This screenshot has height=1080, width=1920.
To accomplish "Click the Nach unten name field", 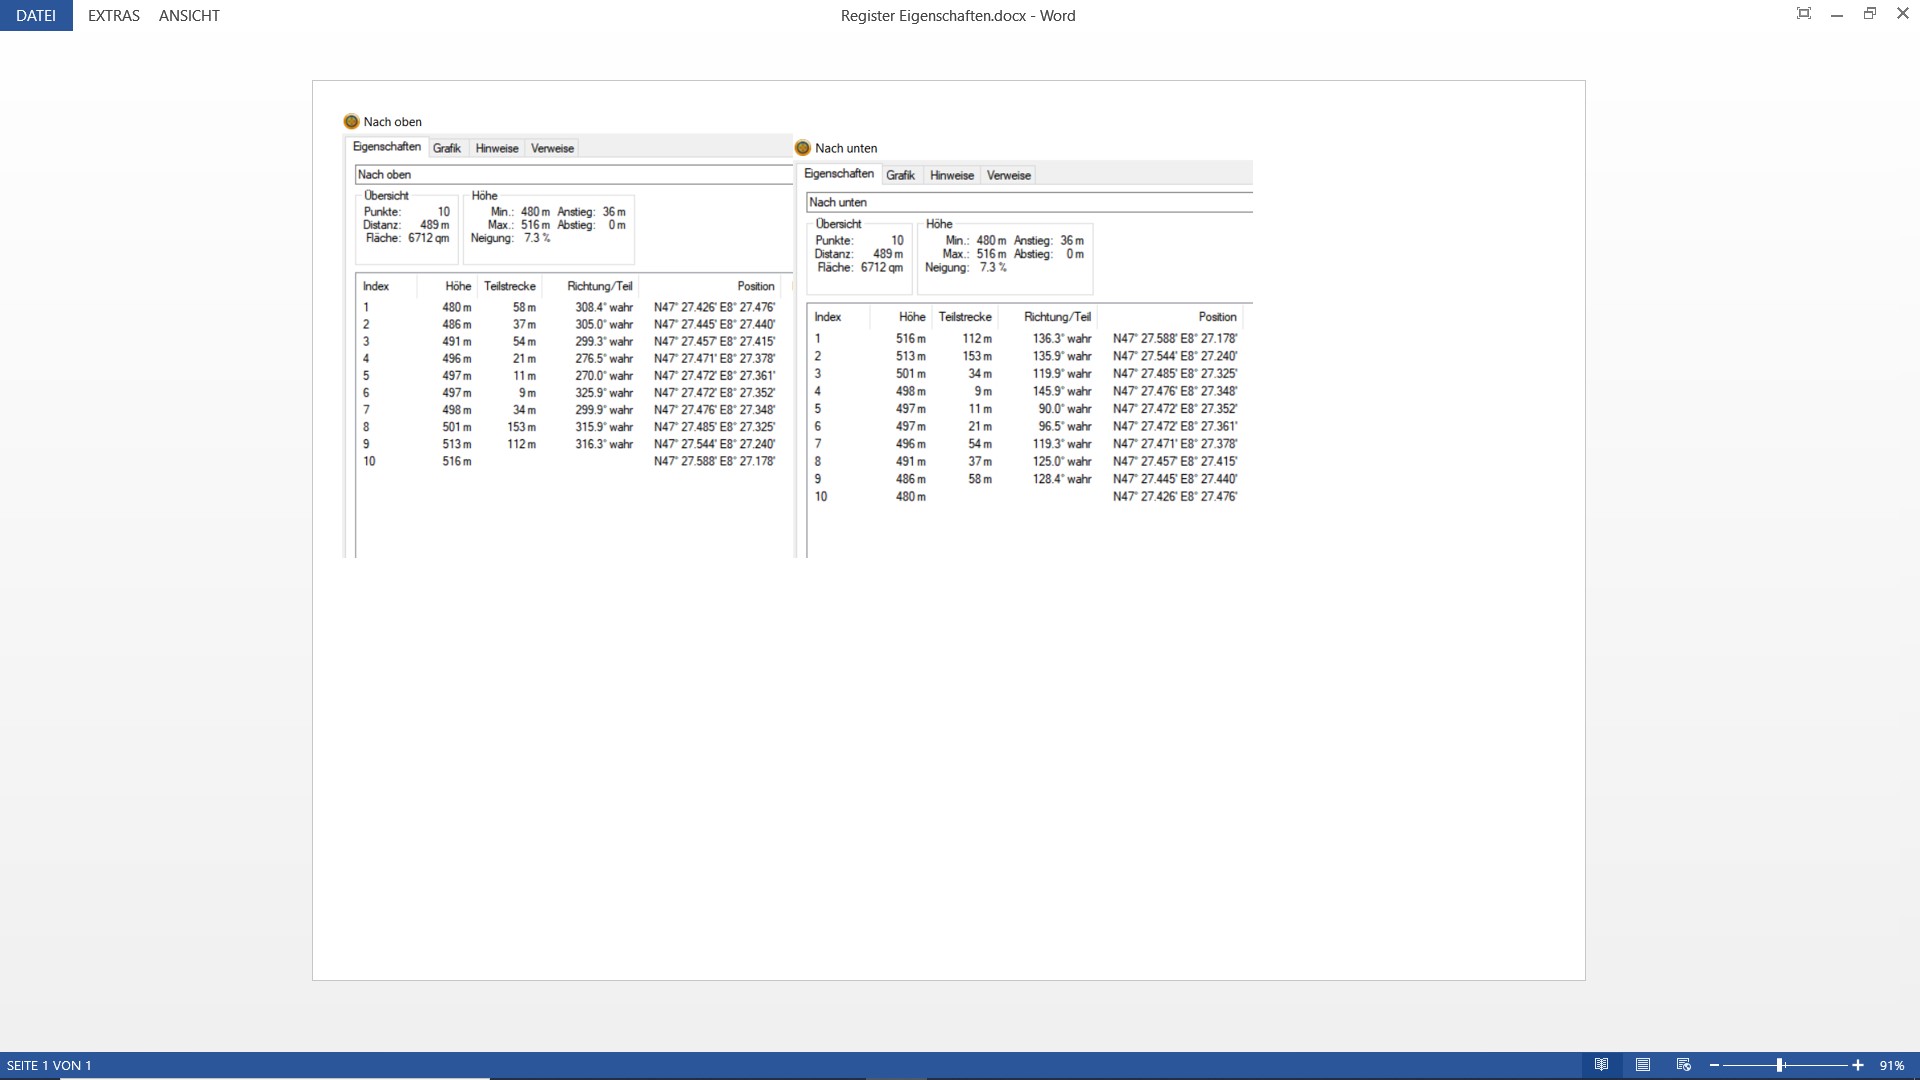I will click(1028, 202).
